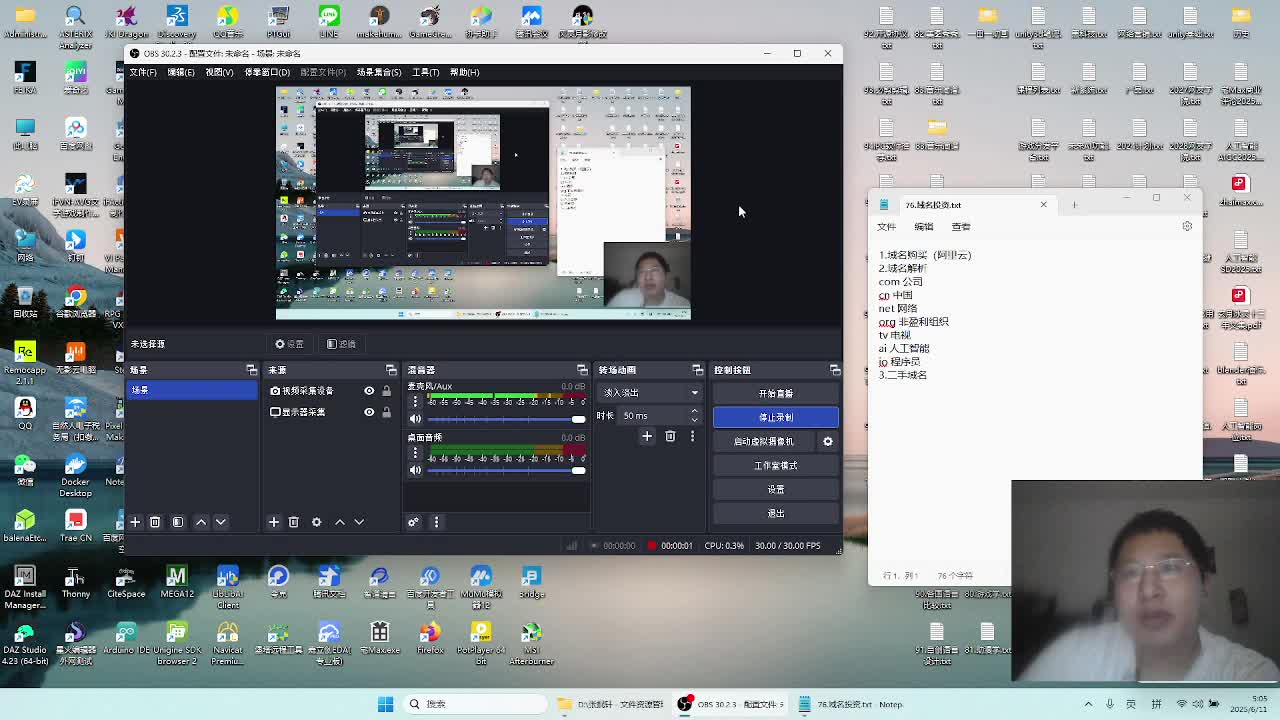The width and height of the screenshot is (1280, 720).
Task: Click the 开始直播 button
Action: (775, 393)
